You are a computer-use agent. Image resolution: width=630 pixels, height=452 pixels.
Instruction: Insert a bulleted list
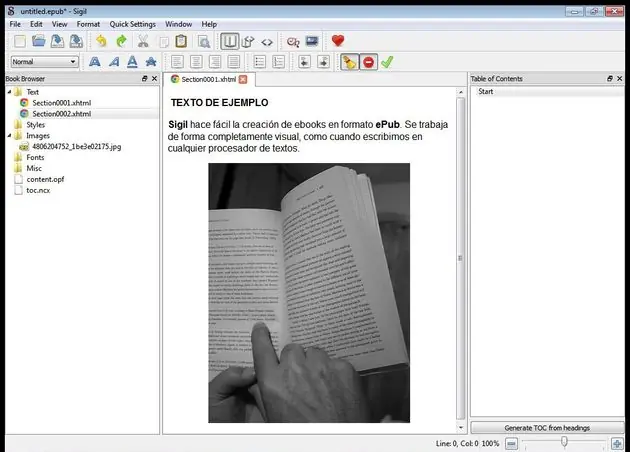point(260,62)
